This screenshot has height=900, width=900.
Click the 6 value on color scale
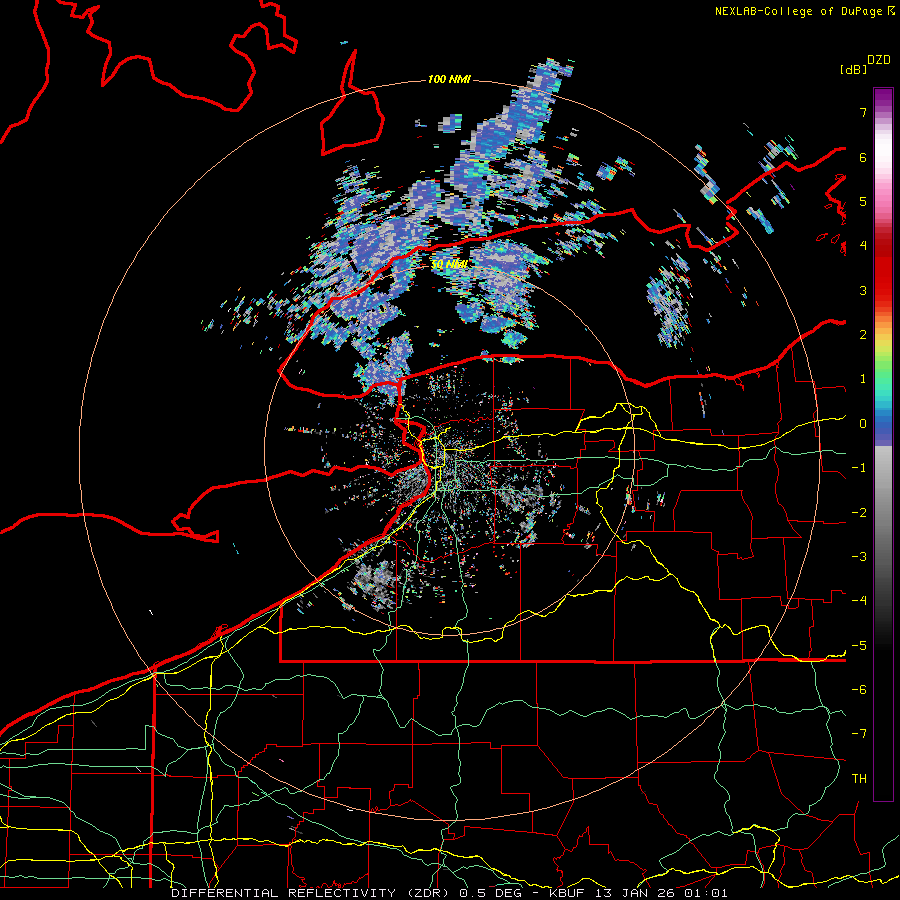863,157
